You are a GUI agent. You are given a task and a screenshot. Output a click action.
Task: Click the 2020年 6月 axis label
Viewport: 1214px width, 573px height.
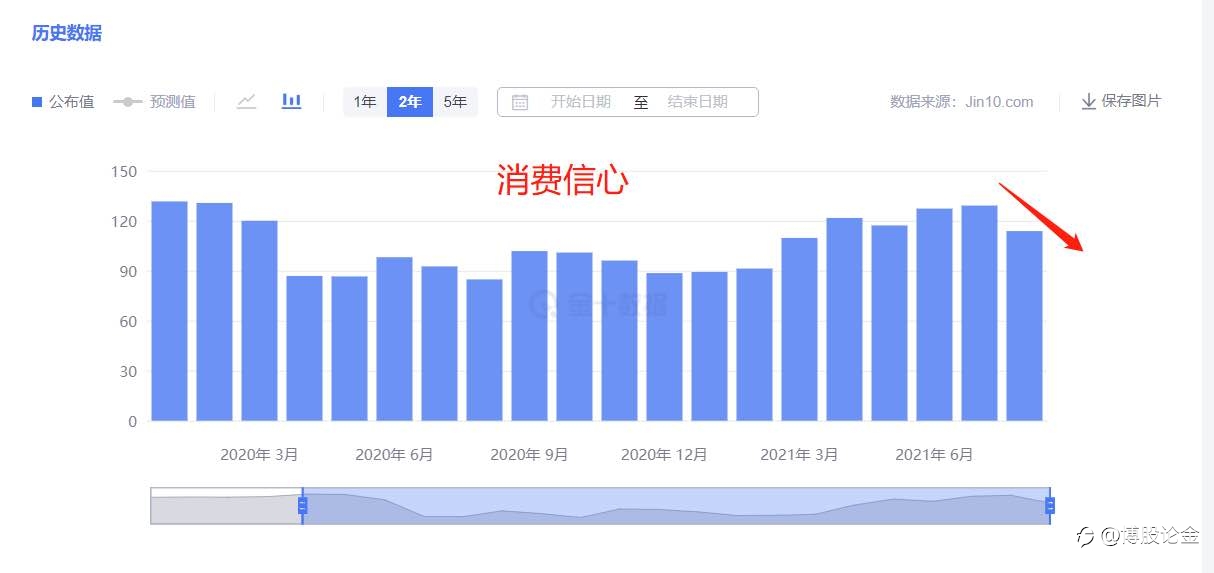pyautogui.click(x=394, y=455)
